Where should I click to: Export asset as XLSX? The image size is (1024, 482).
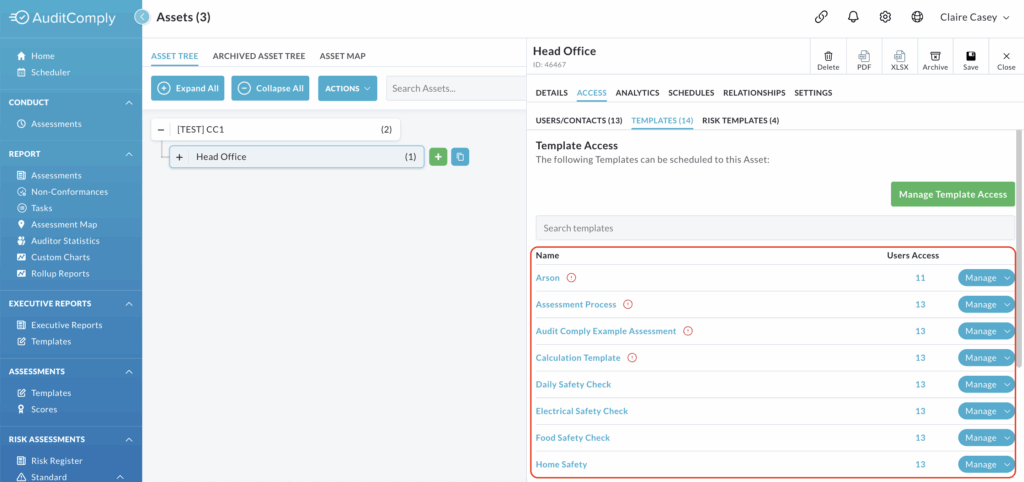899,58
